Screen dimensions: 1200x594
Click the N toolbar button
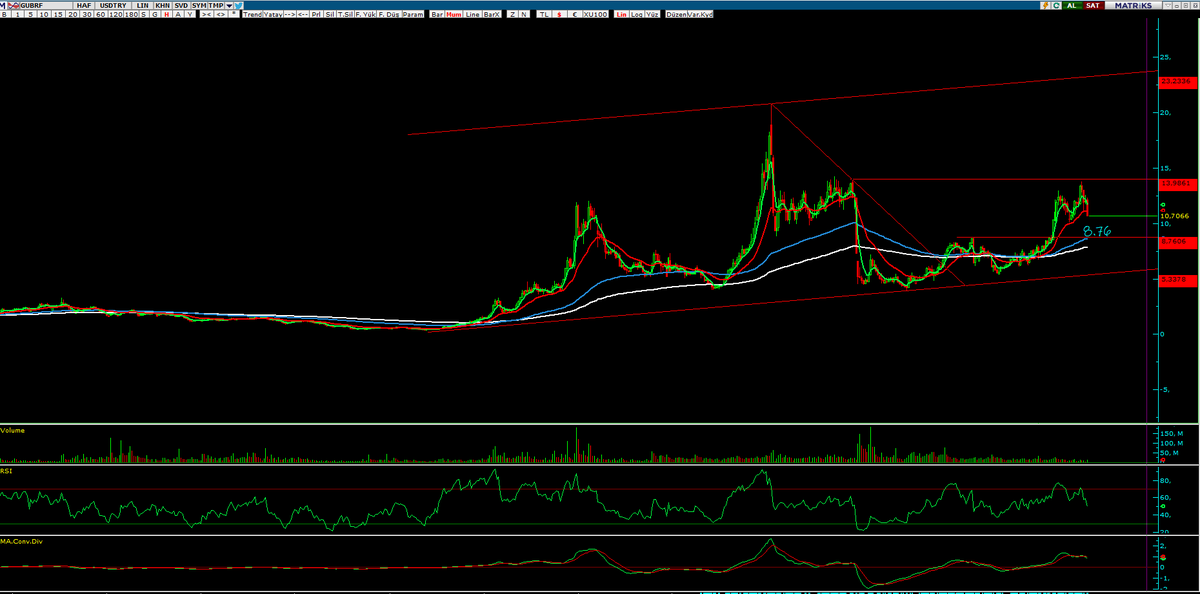(524, 15)
